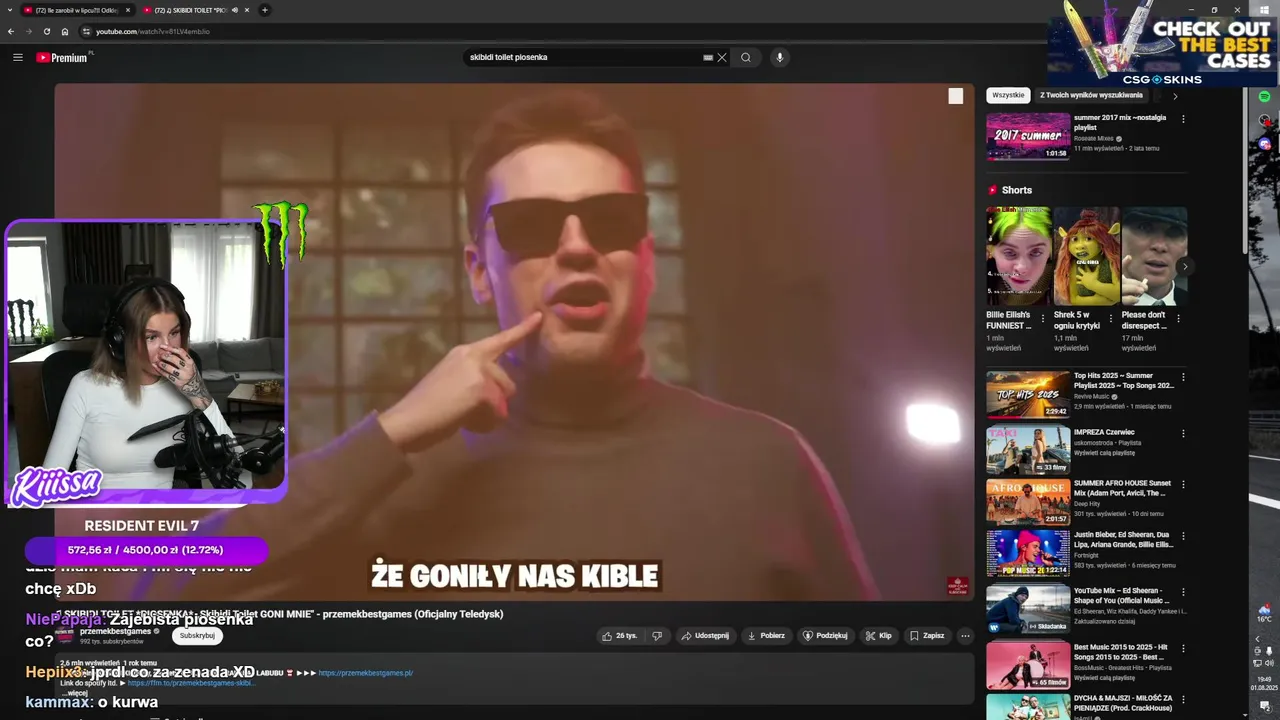
Task: Clear the search box with X icon
Action: [722, 57]
